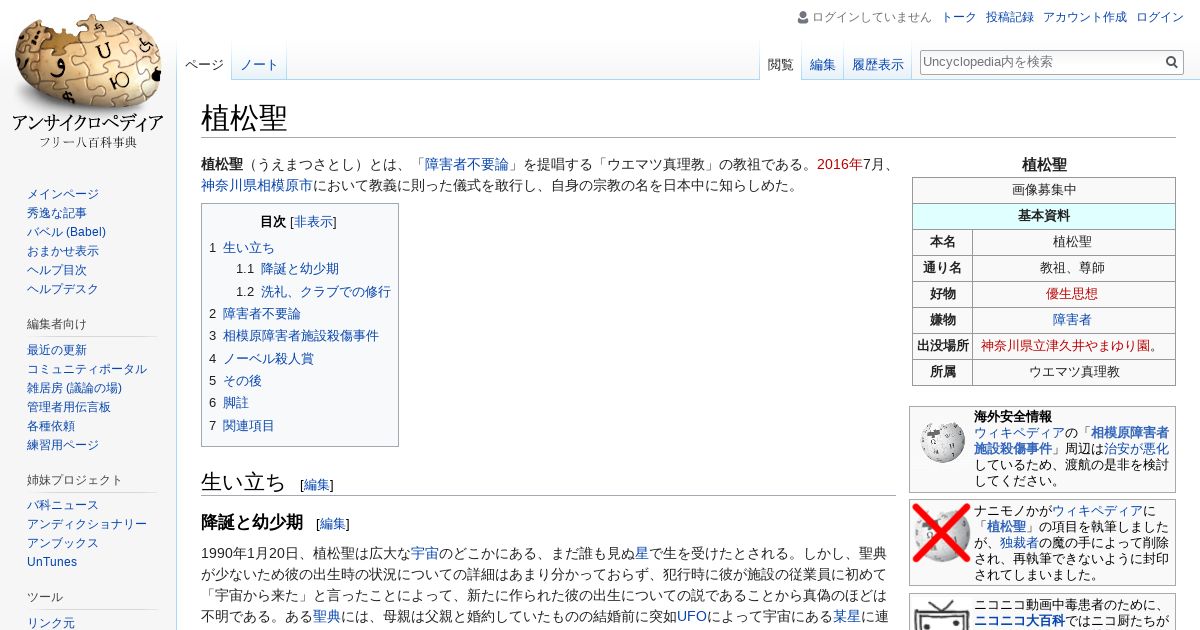Click the アンサイクロペディア site title text
This screenshot has width=1200, height=630.
point(88,123)
